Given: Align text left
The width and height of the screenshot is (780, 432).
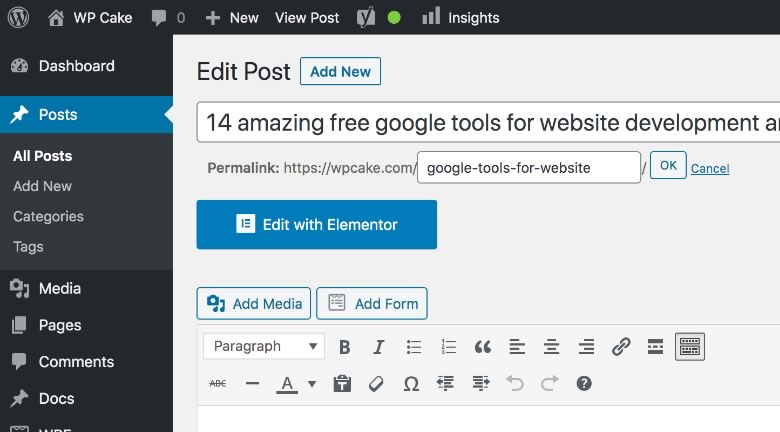Looking at the screenshot, I should point(517,347).
